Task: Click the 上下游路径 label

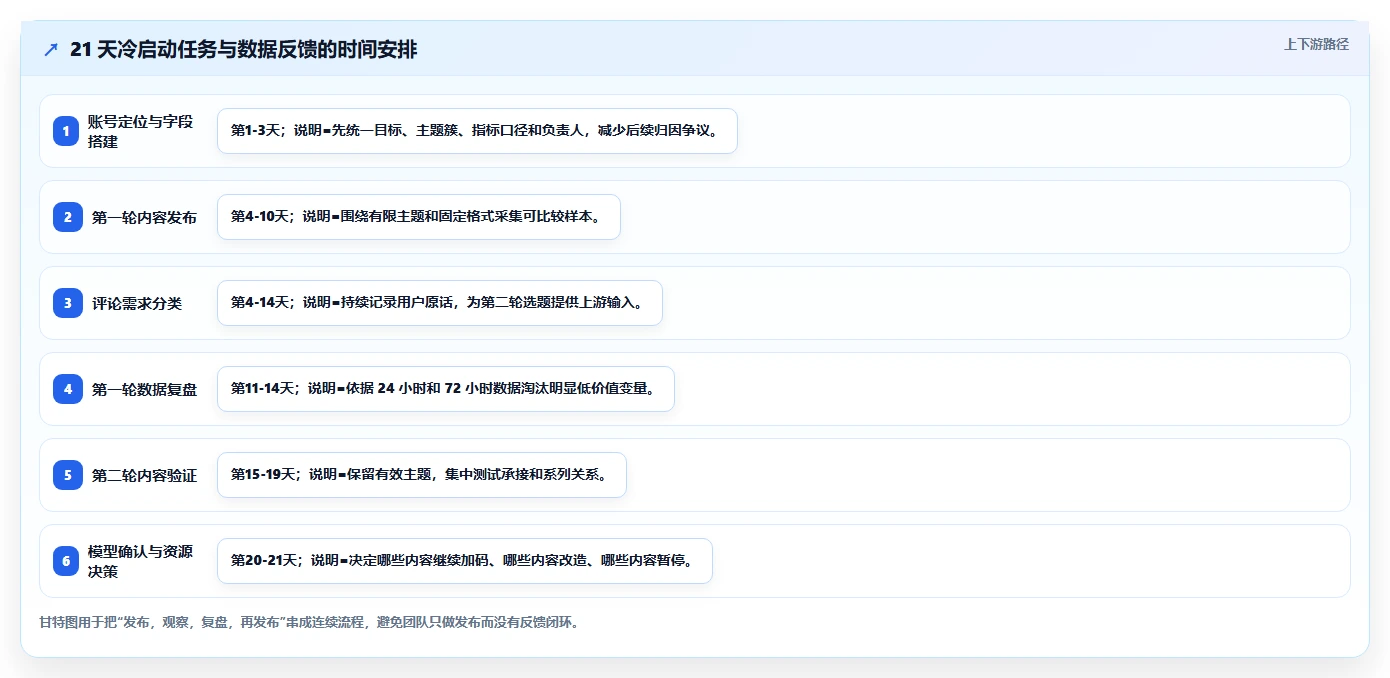Action: point(1316,44)
